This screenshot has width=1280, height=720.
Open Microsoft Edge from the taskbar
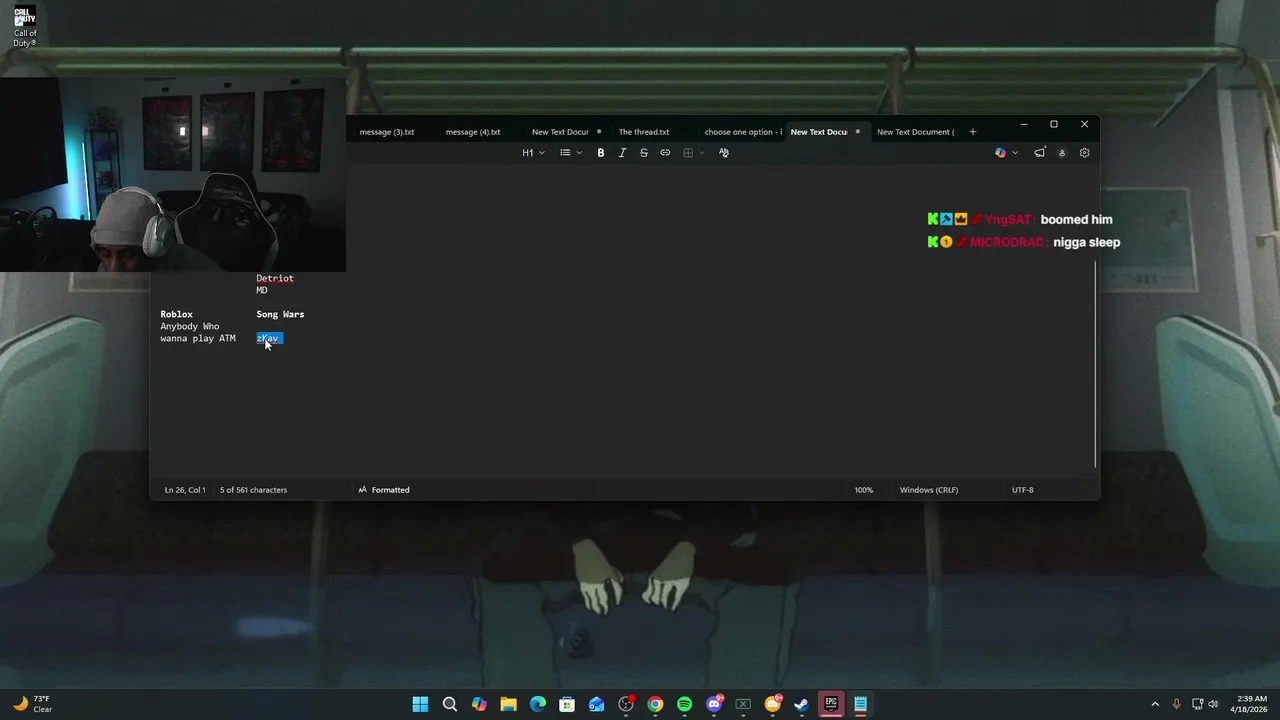pos(538,704)
